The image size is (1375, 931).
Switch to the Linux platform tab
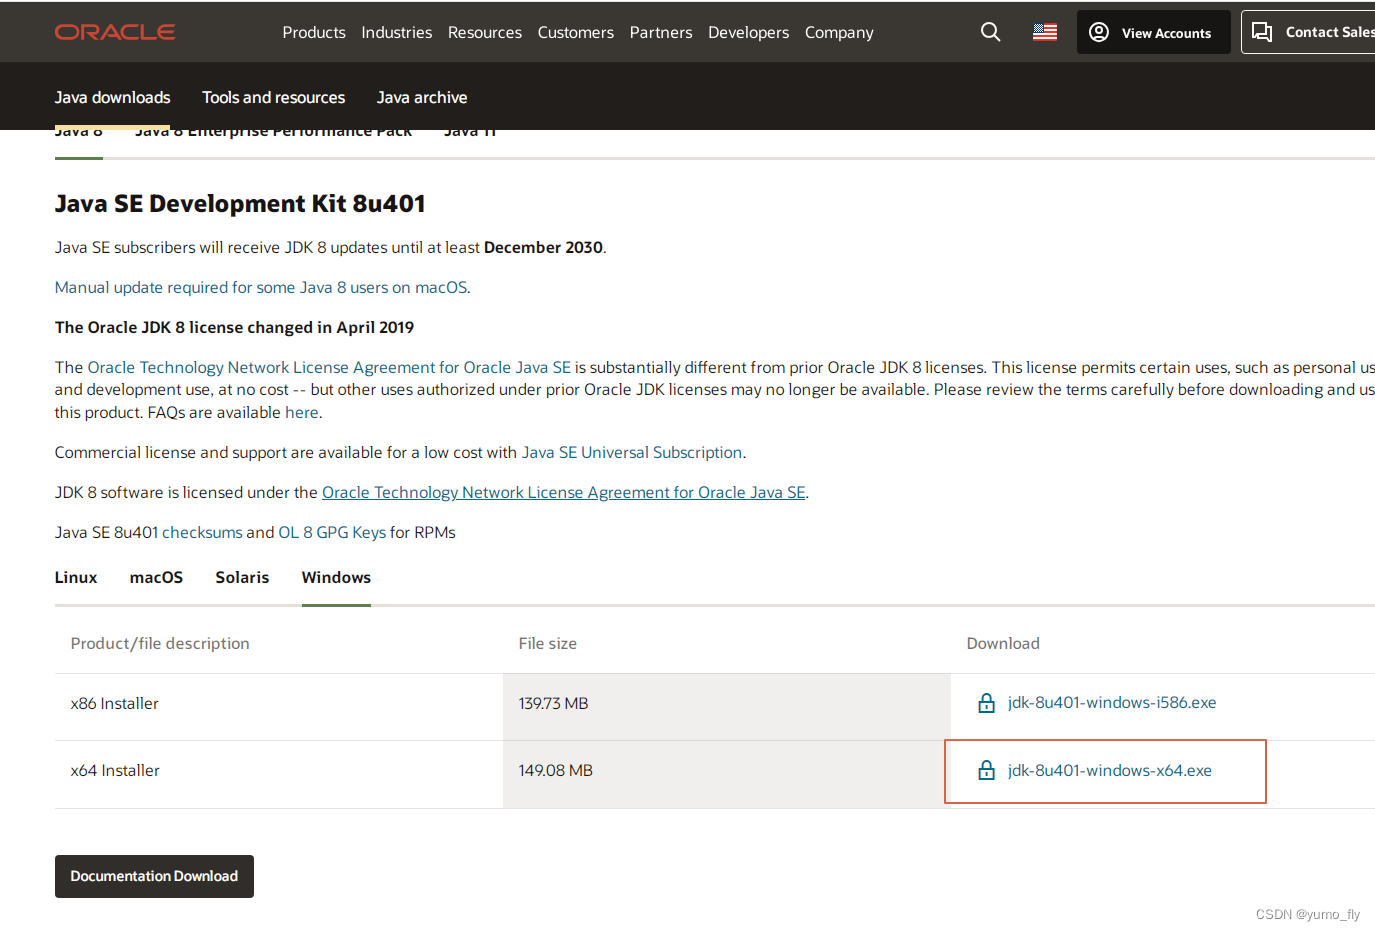coord(76,577)
